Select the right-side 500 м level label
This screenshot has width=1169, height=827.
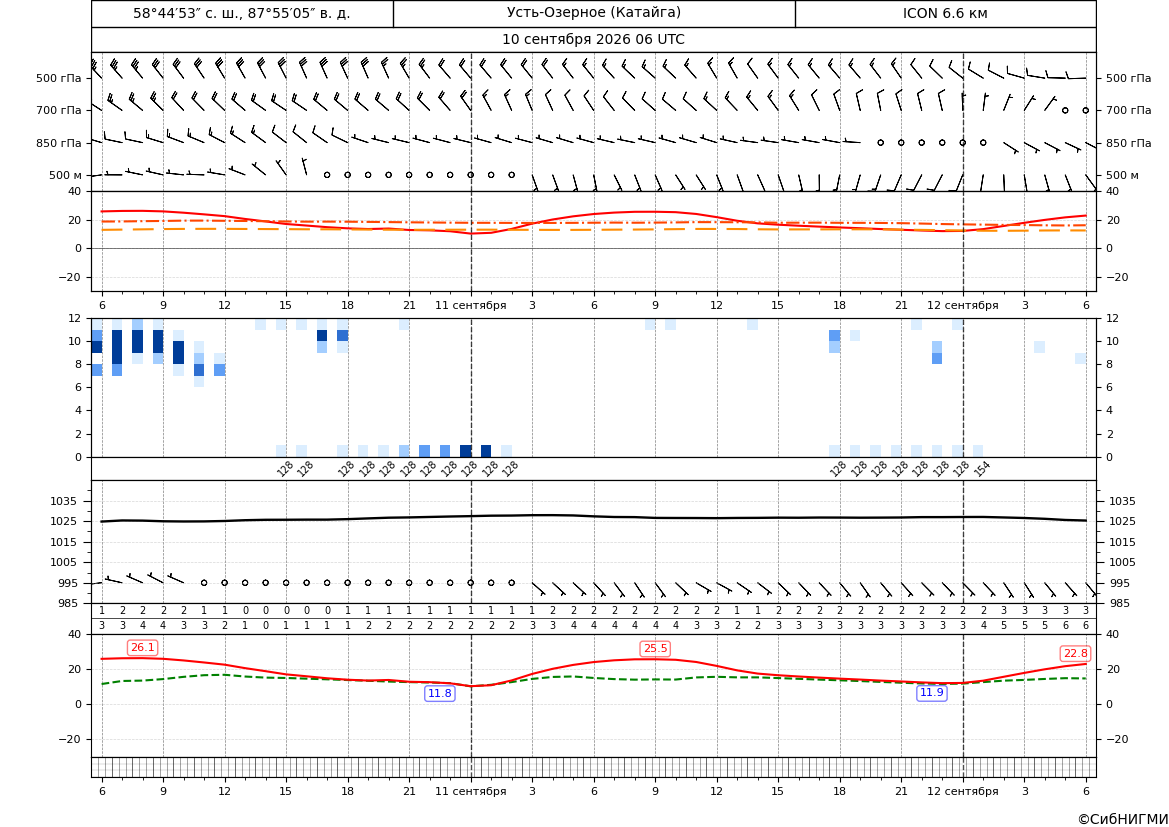[x=1122, y=176]
